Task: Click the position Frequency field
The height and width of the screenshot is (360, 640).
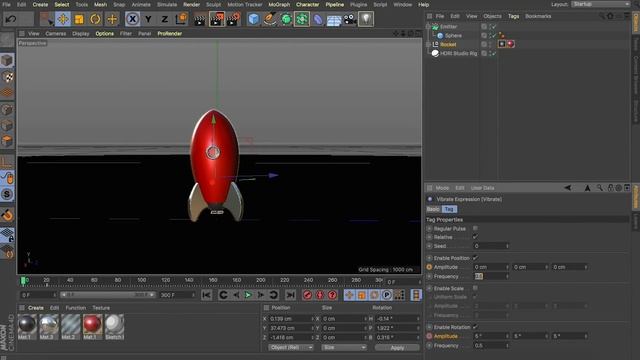Action: pos(491,276)
